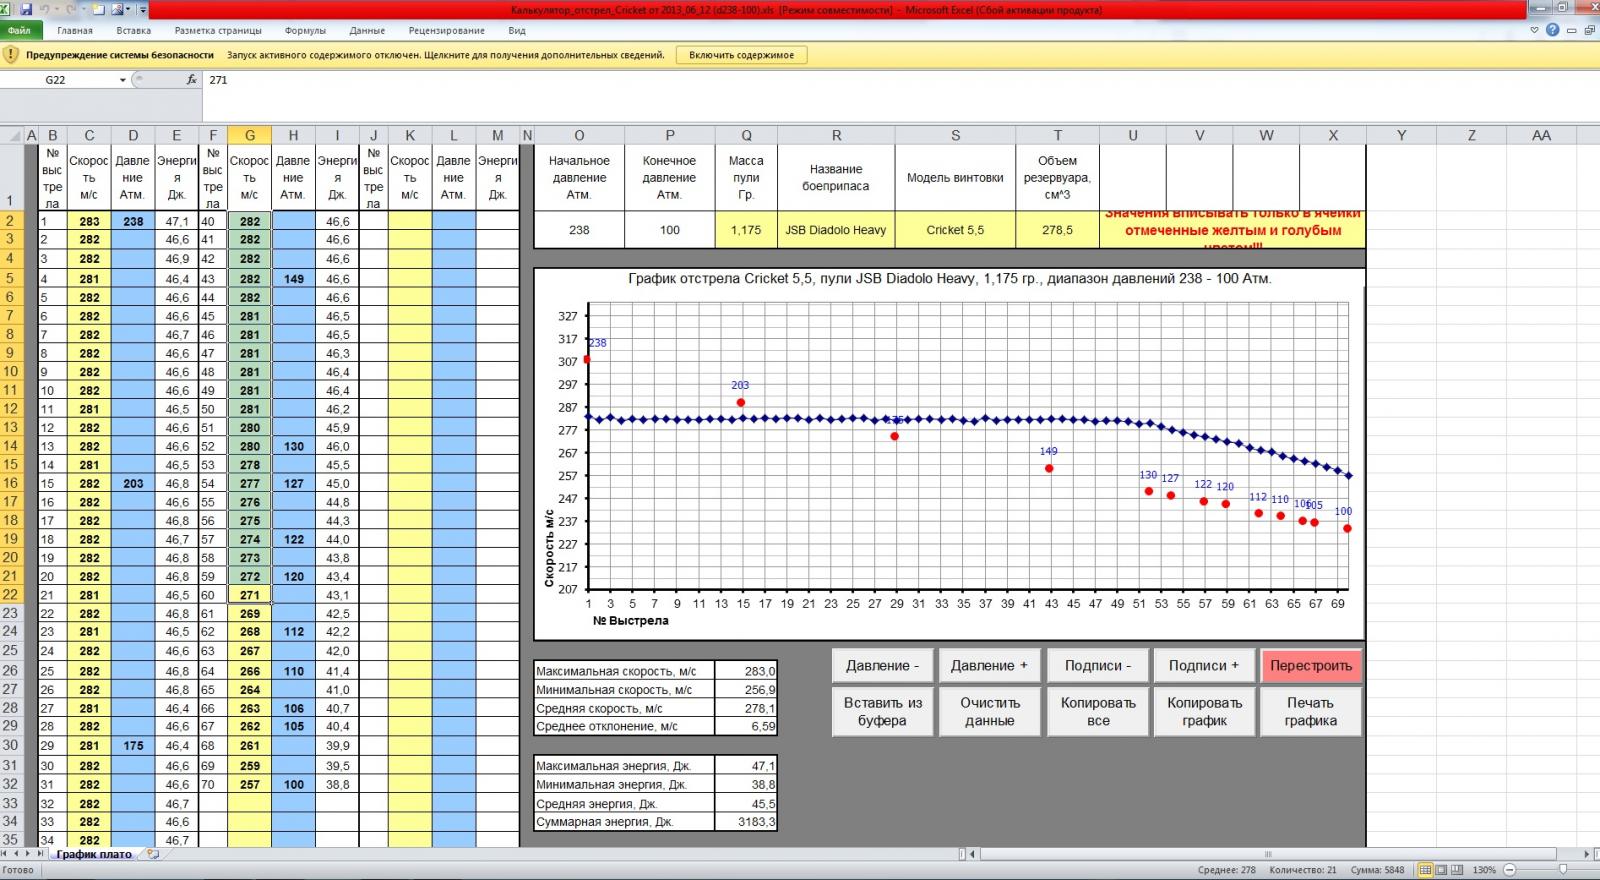Switch to page break preview in the status bar
This screenshot has height=880, width=1600.
click(1457, 870)
